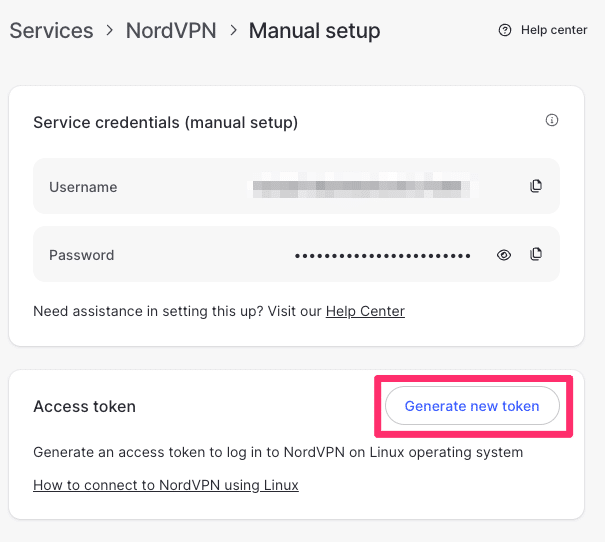
Task: Click chevron between Services and NordVPN
Action: 110,30
